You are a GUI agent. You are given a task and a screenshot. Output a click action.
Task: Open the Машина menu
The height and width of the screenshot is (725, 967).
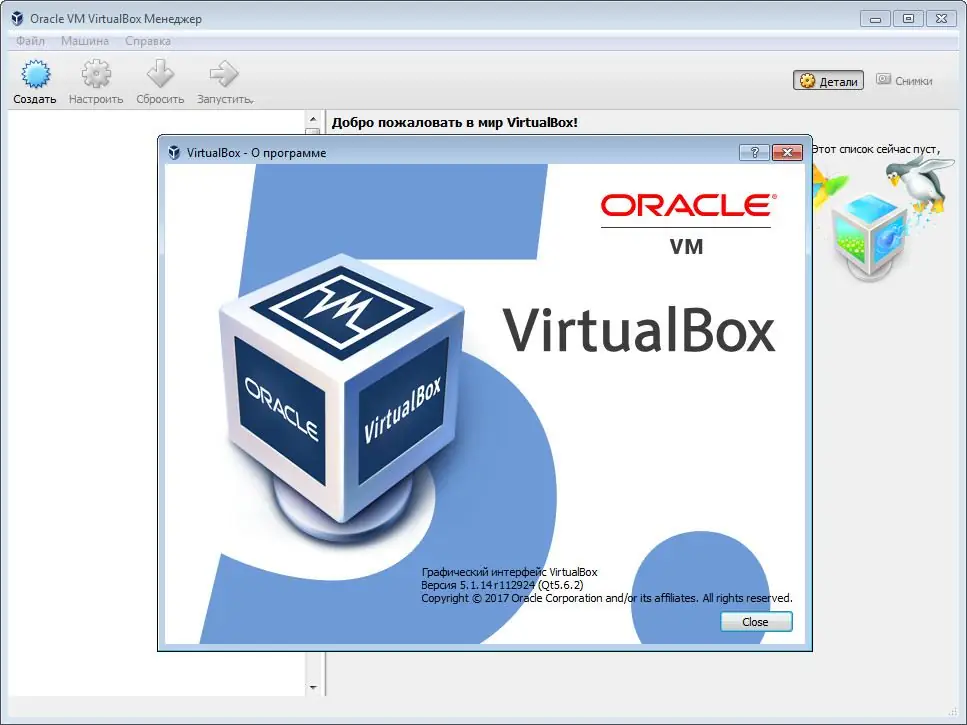point(84,41)
